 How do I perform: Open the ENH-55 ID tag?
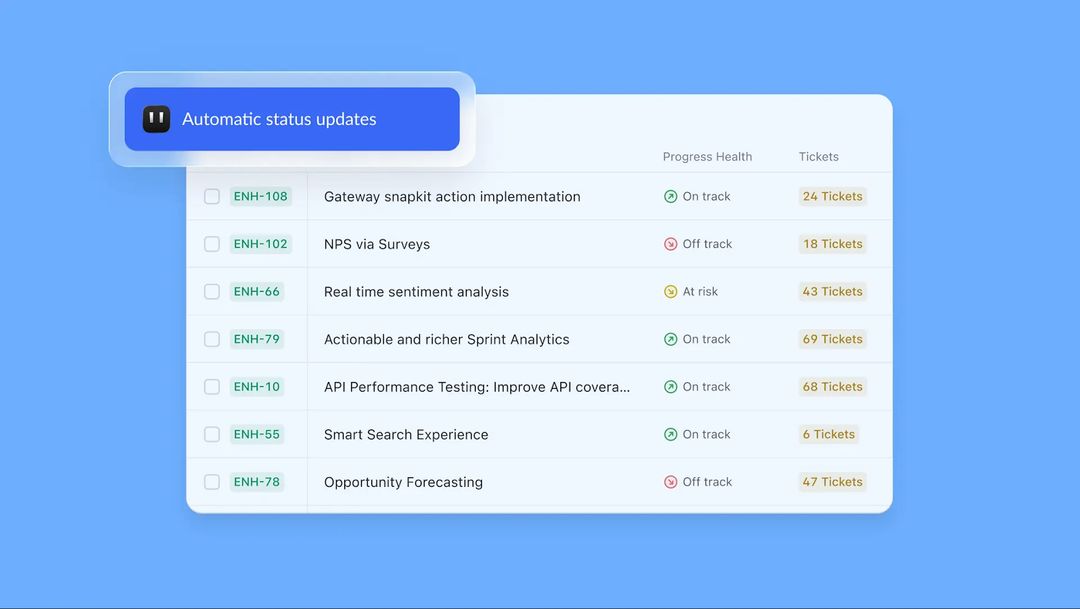(257, 434)
